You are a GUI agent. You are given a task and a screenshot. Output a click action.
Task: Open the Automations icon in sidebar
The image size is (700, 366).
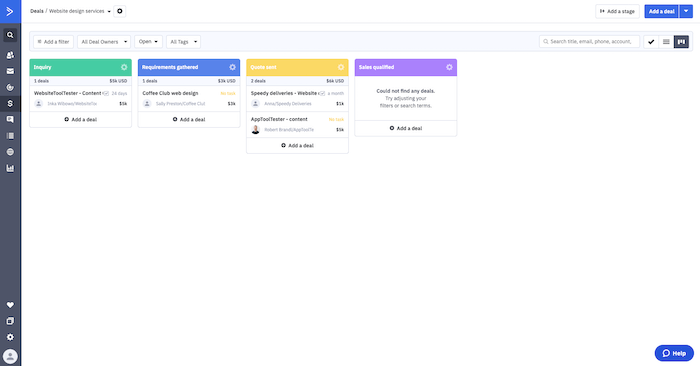(x=10, y=87)
